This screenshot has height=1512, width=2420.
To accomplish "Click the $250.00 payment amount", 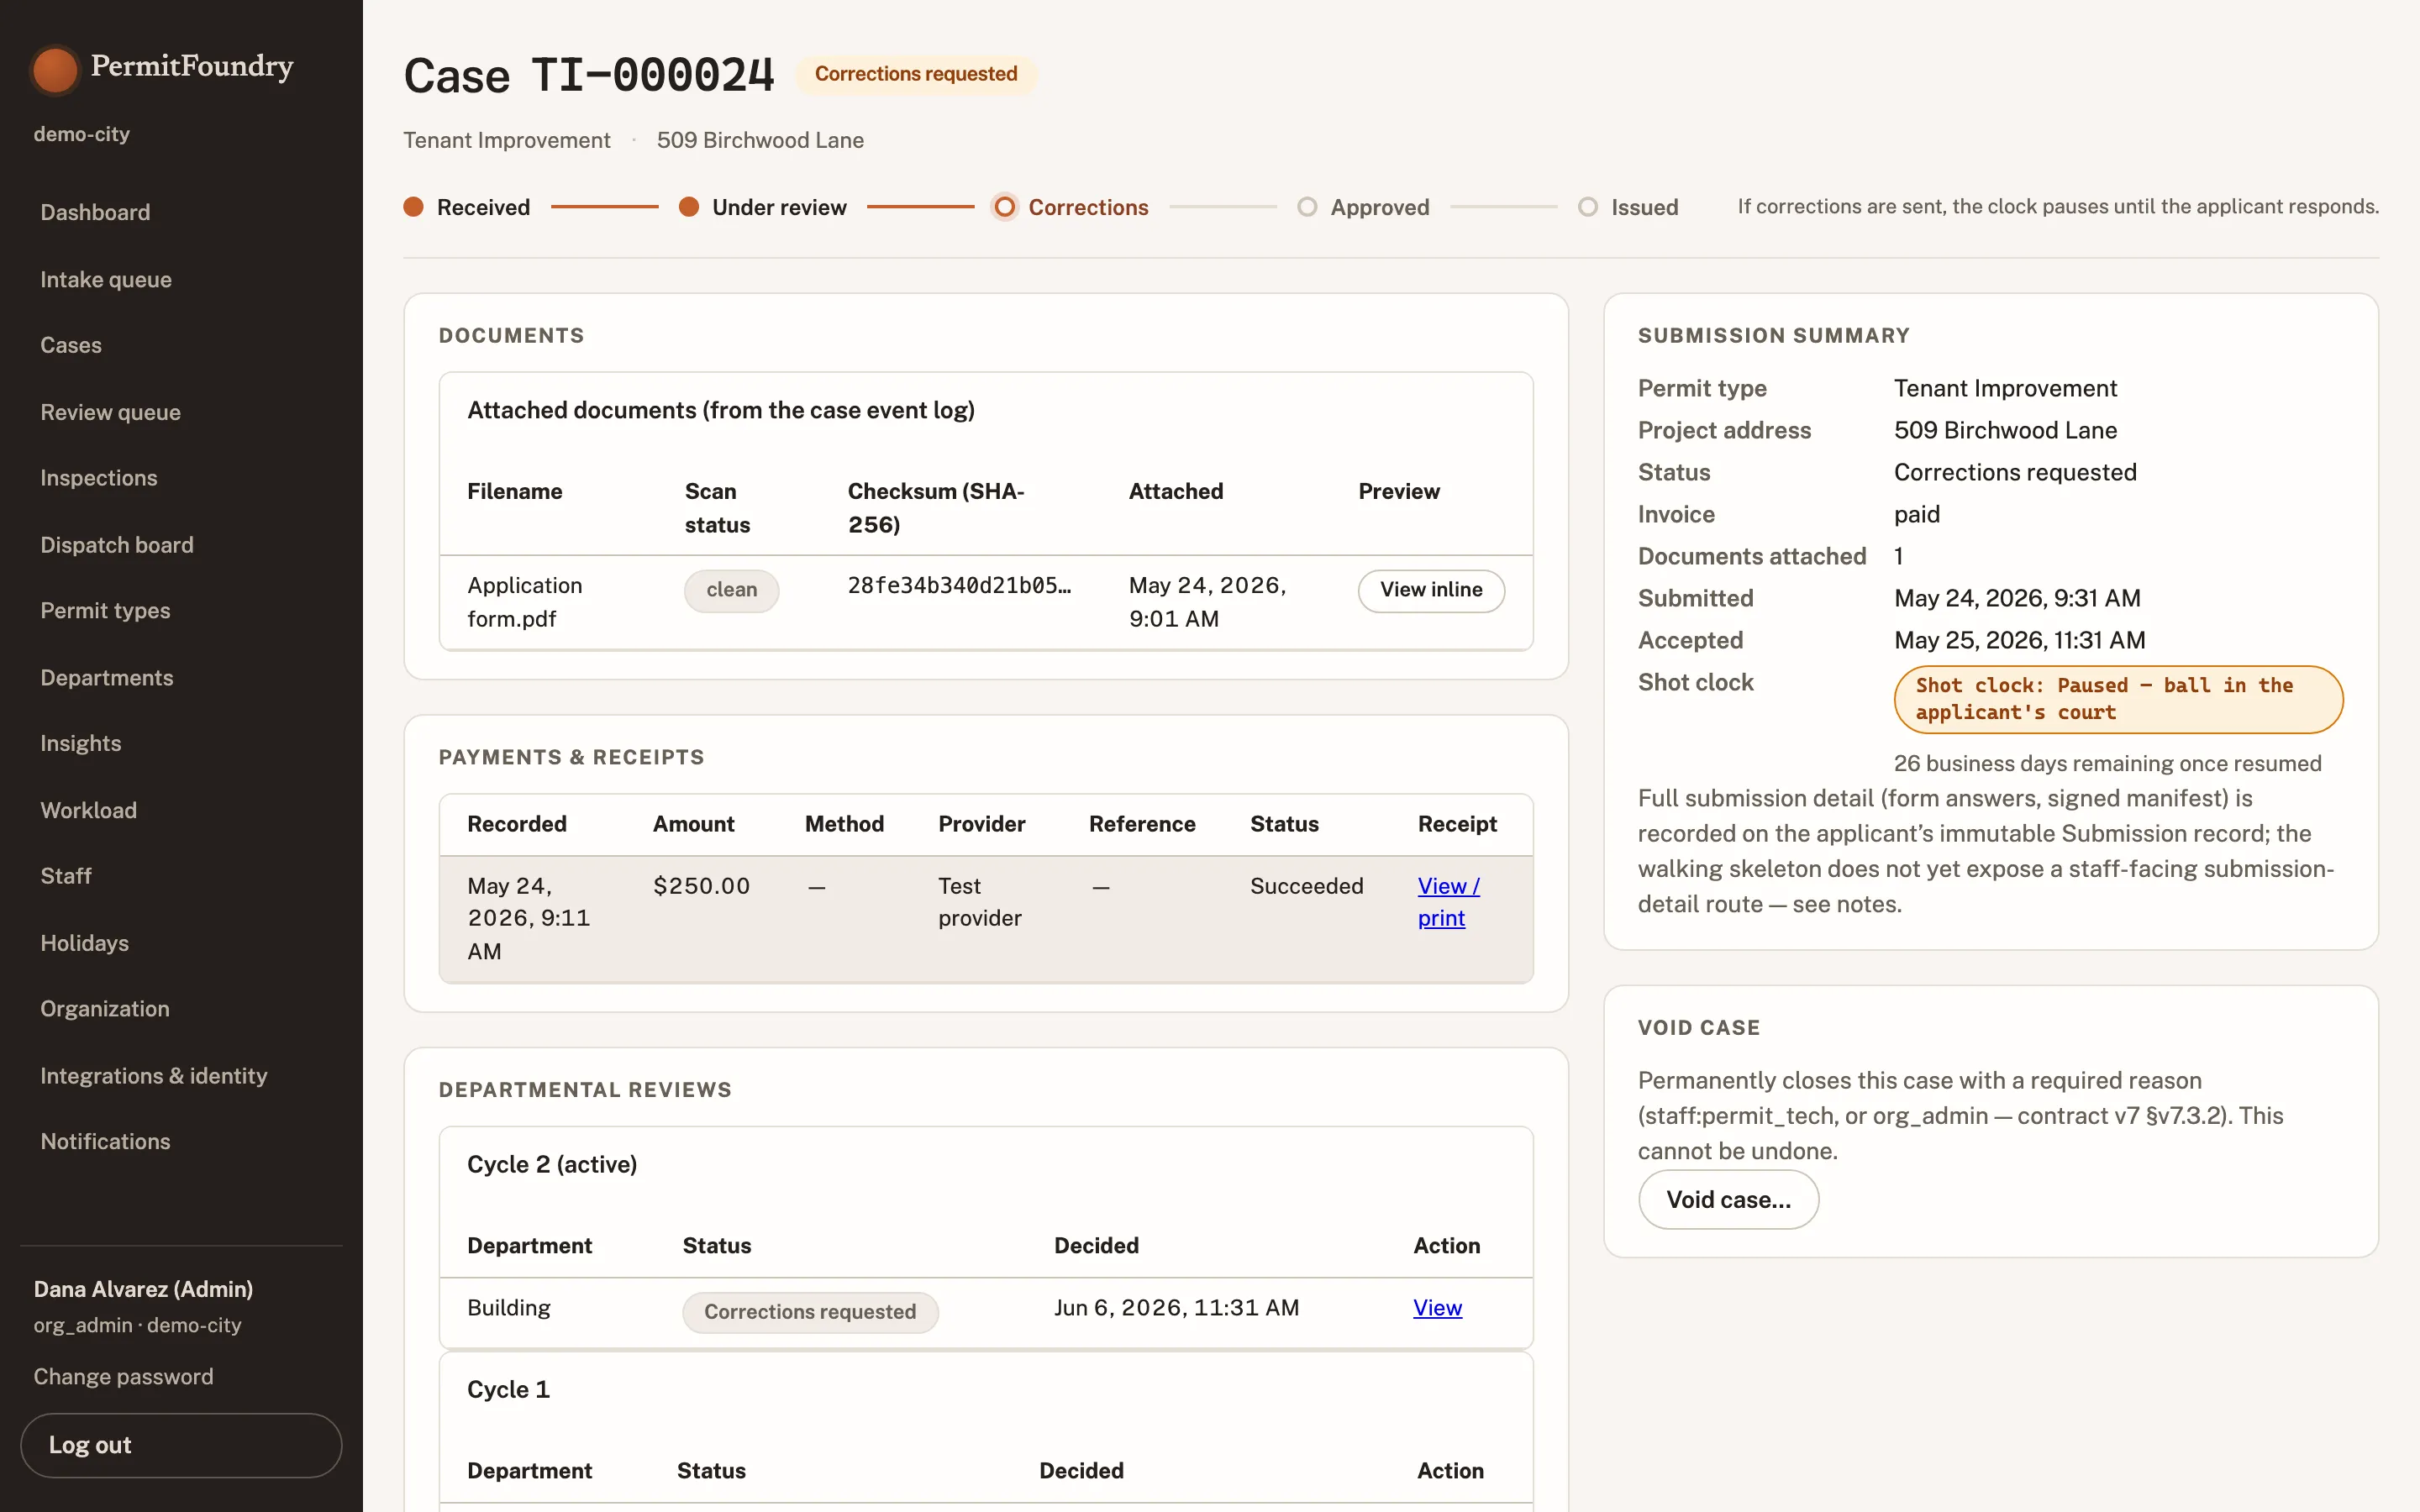I will (x=701, y=886).
